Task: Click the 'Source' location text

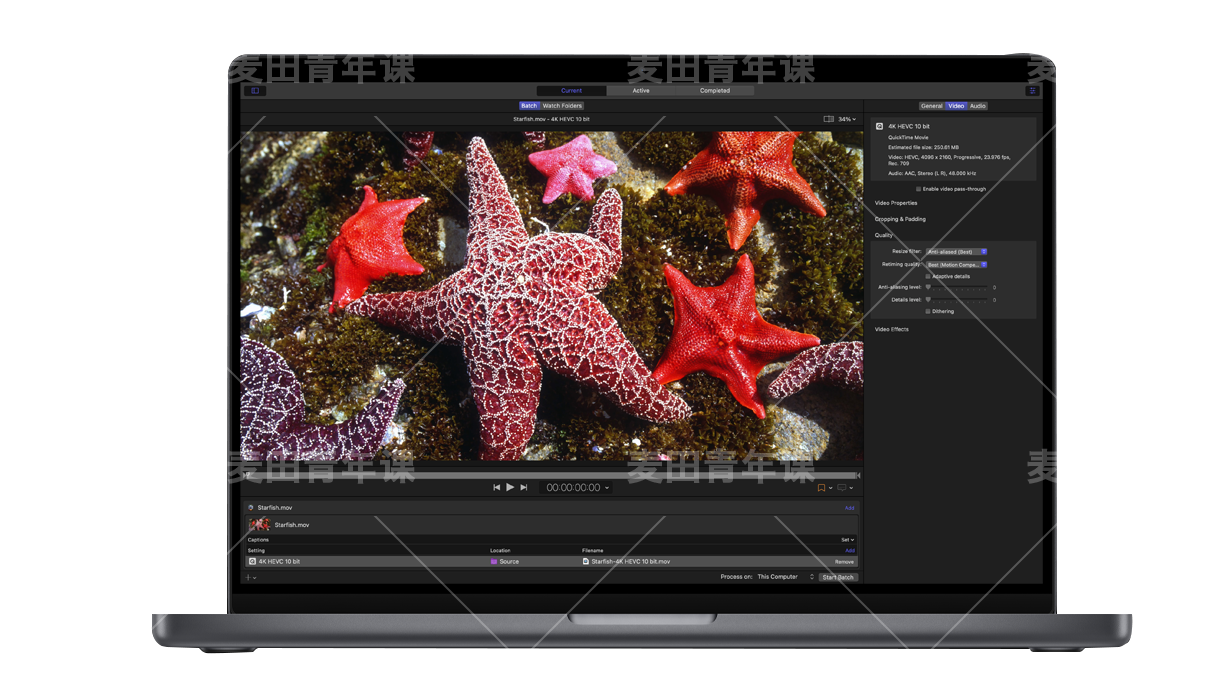Action: click(509, 562)
